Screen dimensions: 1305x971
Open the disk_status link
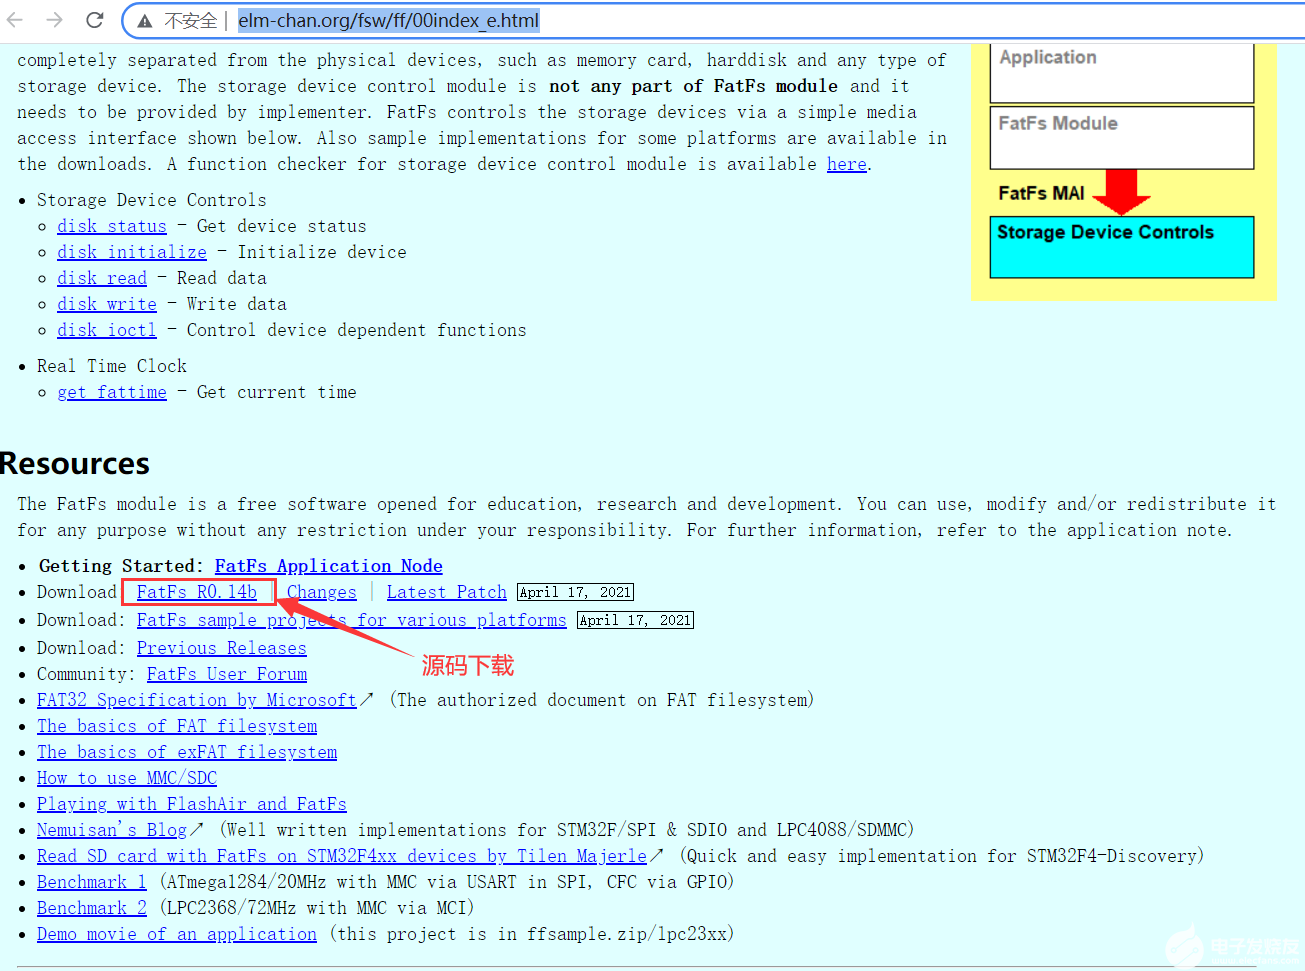(x=112, y=226)
